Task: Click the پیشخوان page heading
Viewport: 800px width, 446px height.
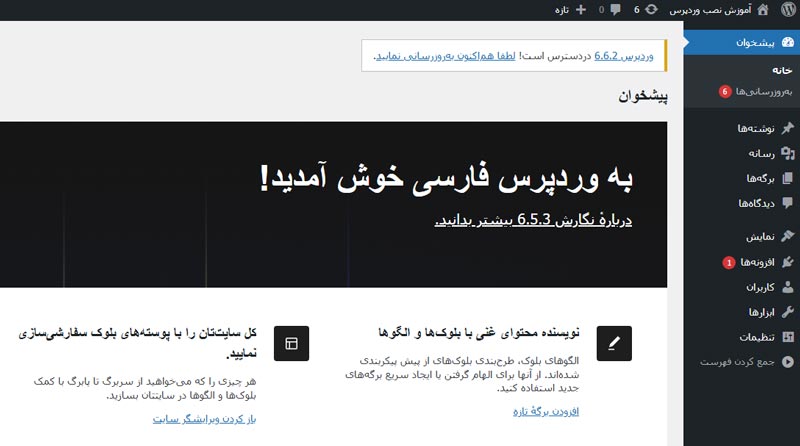Action: click(643, 95)
